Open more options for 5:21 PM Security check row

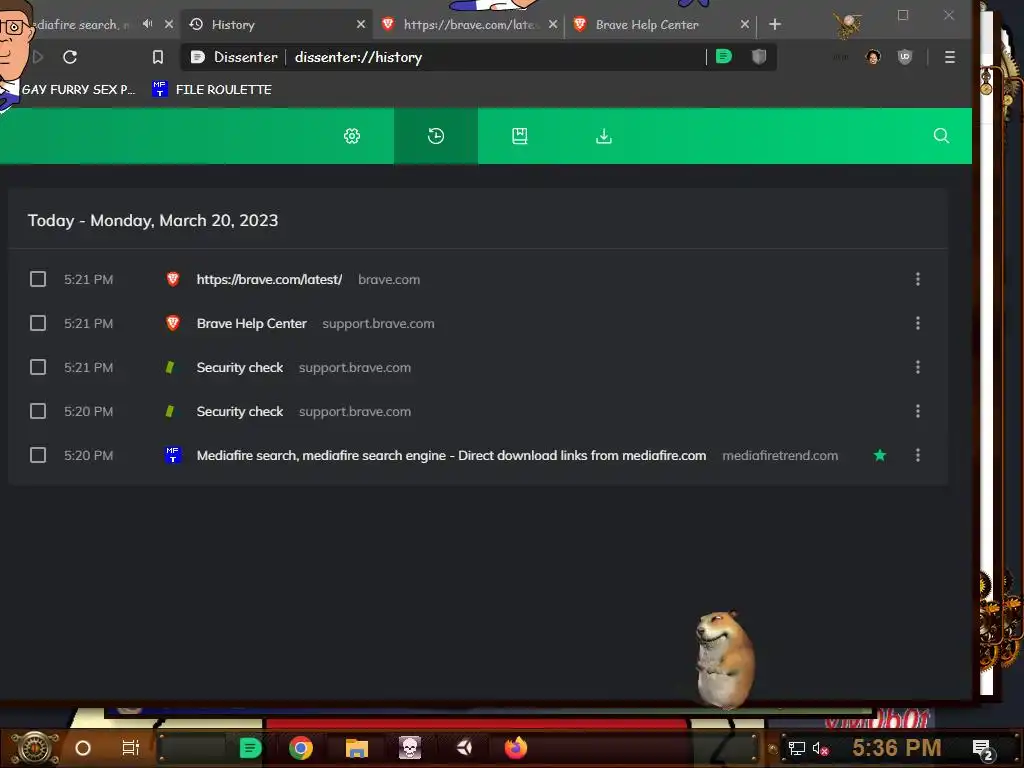click(918, 367)
